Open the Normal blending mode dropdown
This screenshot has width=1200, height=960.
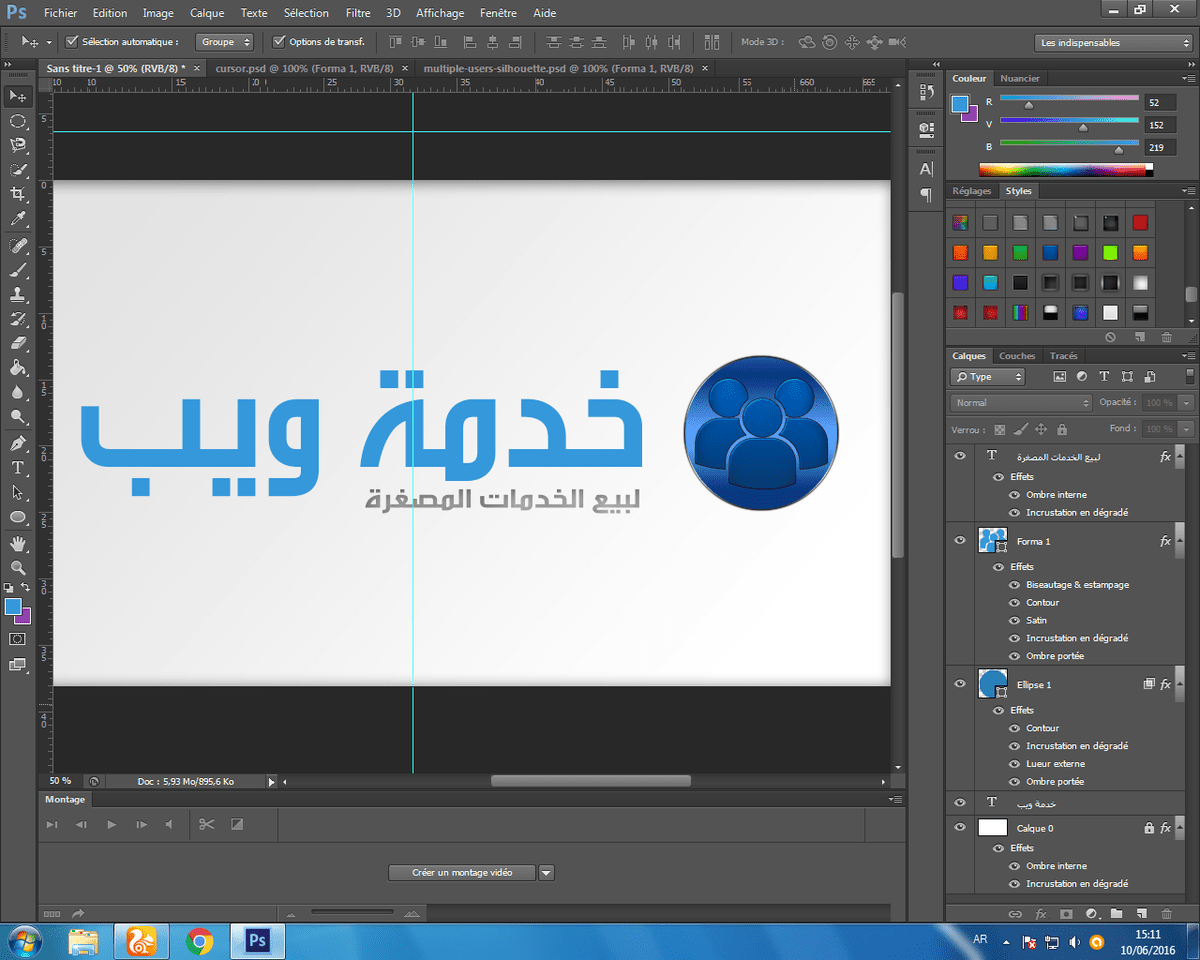pyautogui.click(x=1021, y=402)
